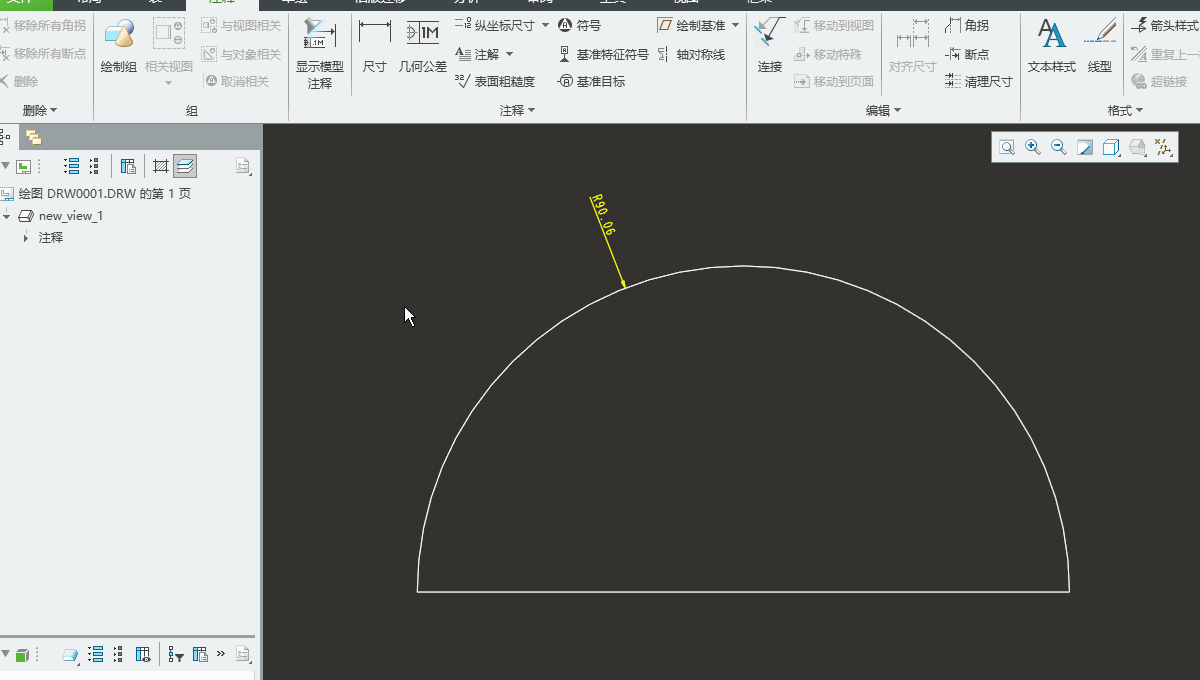The height and width of the screenshot is (680, 1200).
Task: Click 轴对称线 axis symmetry line tool
Action: 691,54
